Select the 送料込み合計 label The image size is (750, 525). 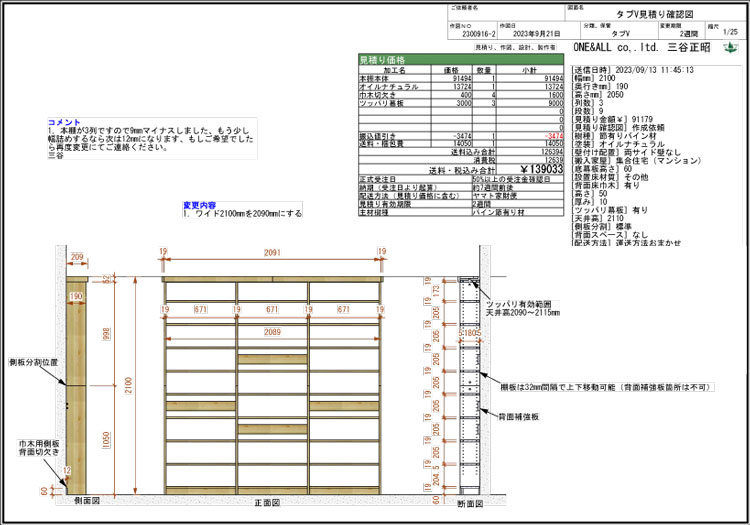tap(473, 152)
